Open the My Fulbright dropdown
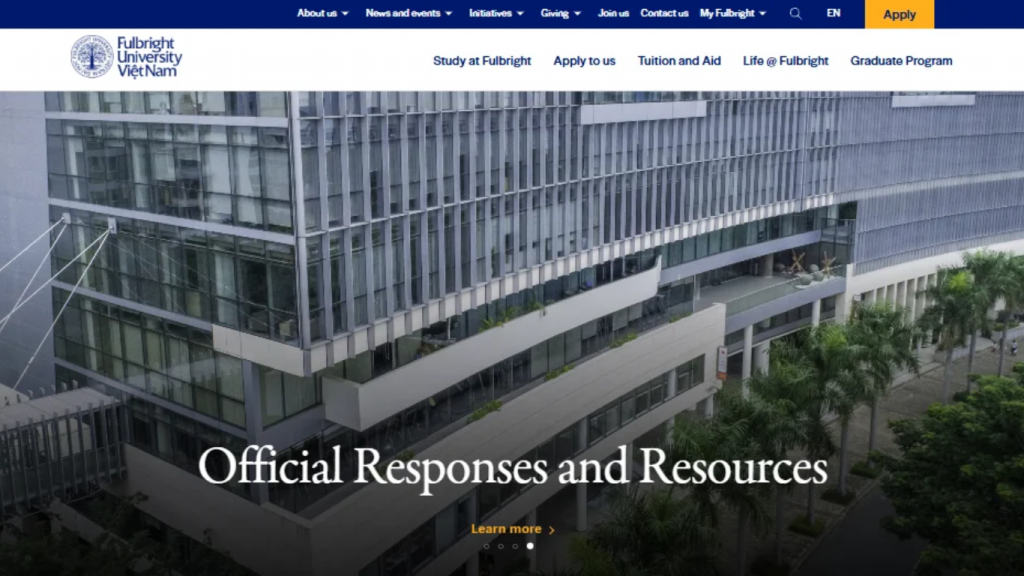Screen dimensions: 1024x576 pyautogui.click(x=729, y=14)
